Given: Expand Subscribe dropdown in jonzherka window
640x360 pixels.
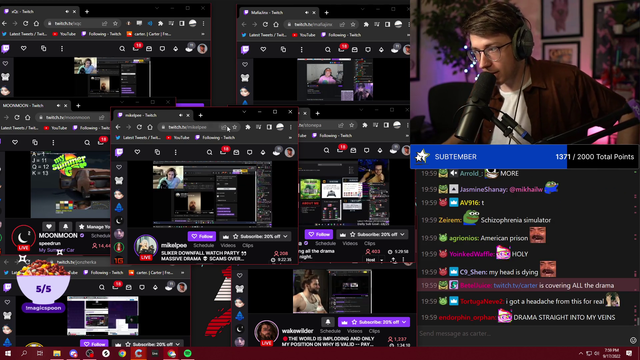Looking at the screenshot, I should pyautogui.click(x=178, y=344).
